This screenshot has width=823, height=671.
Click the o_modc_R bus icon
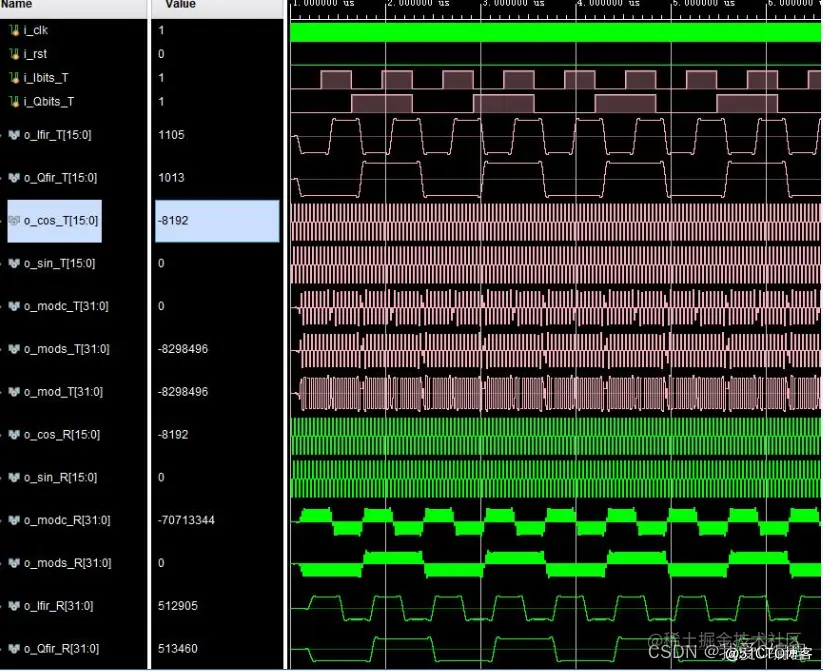(x=14, y=520)
